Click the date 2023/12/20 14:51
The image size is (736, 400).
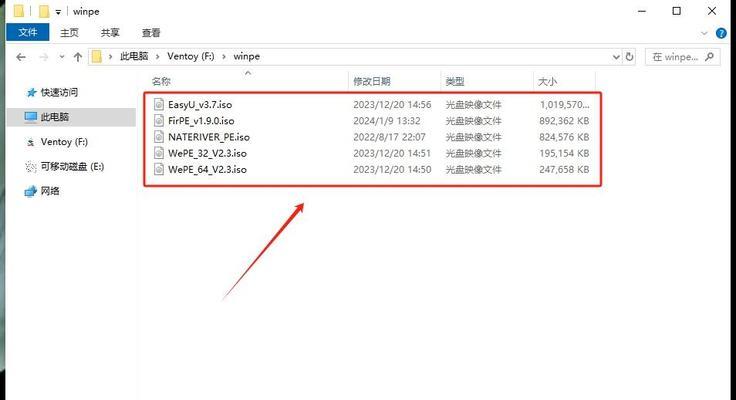click(392, 154)
